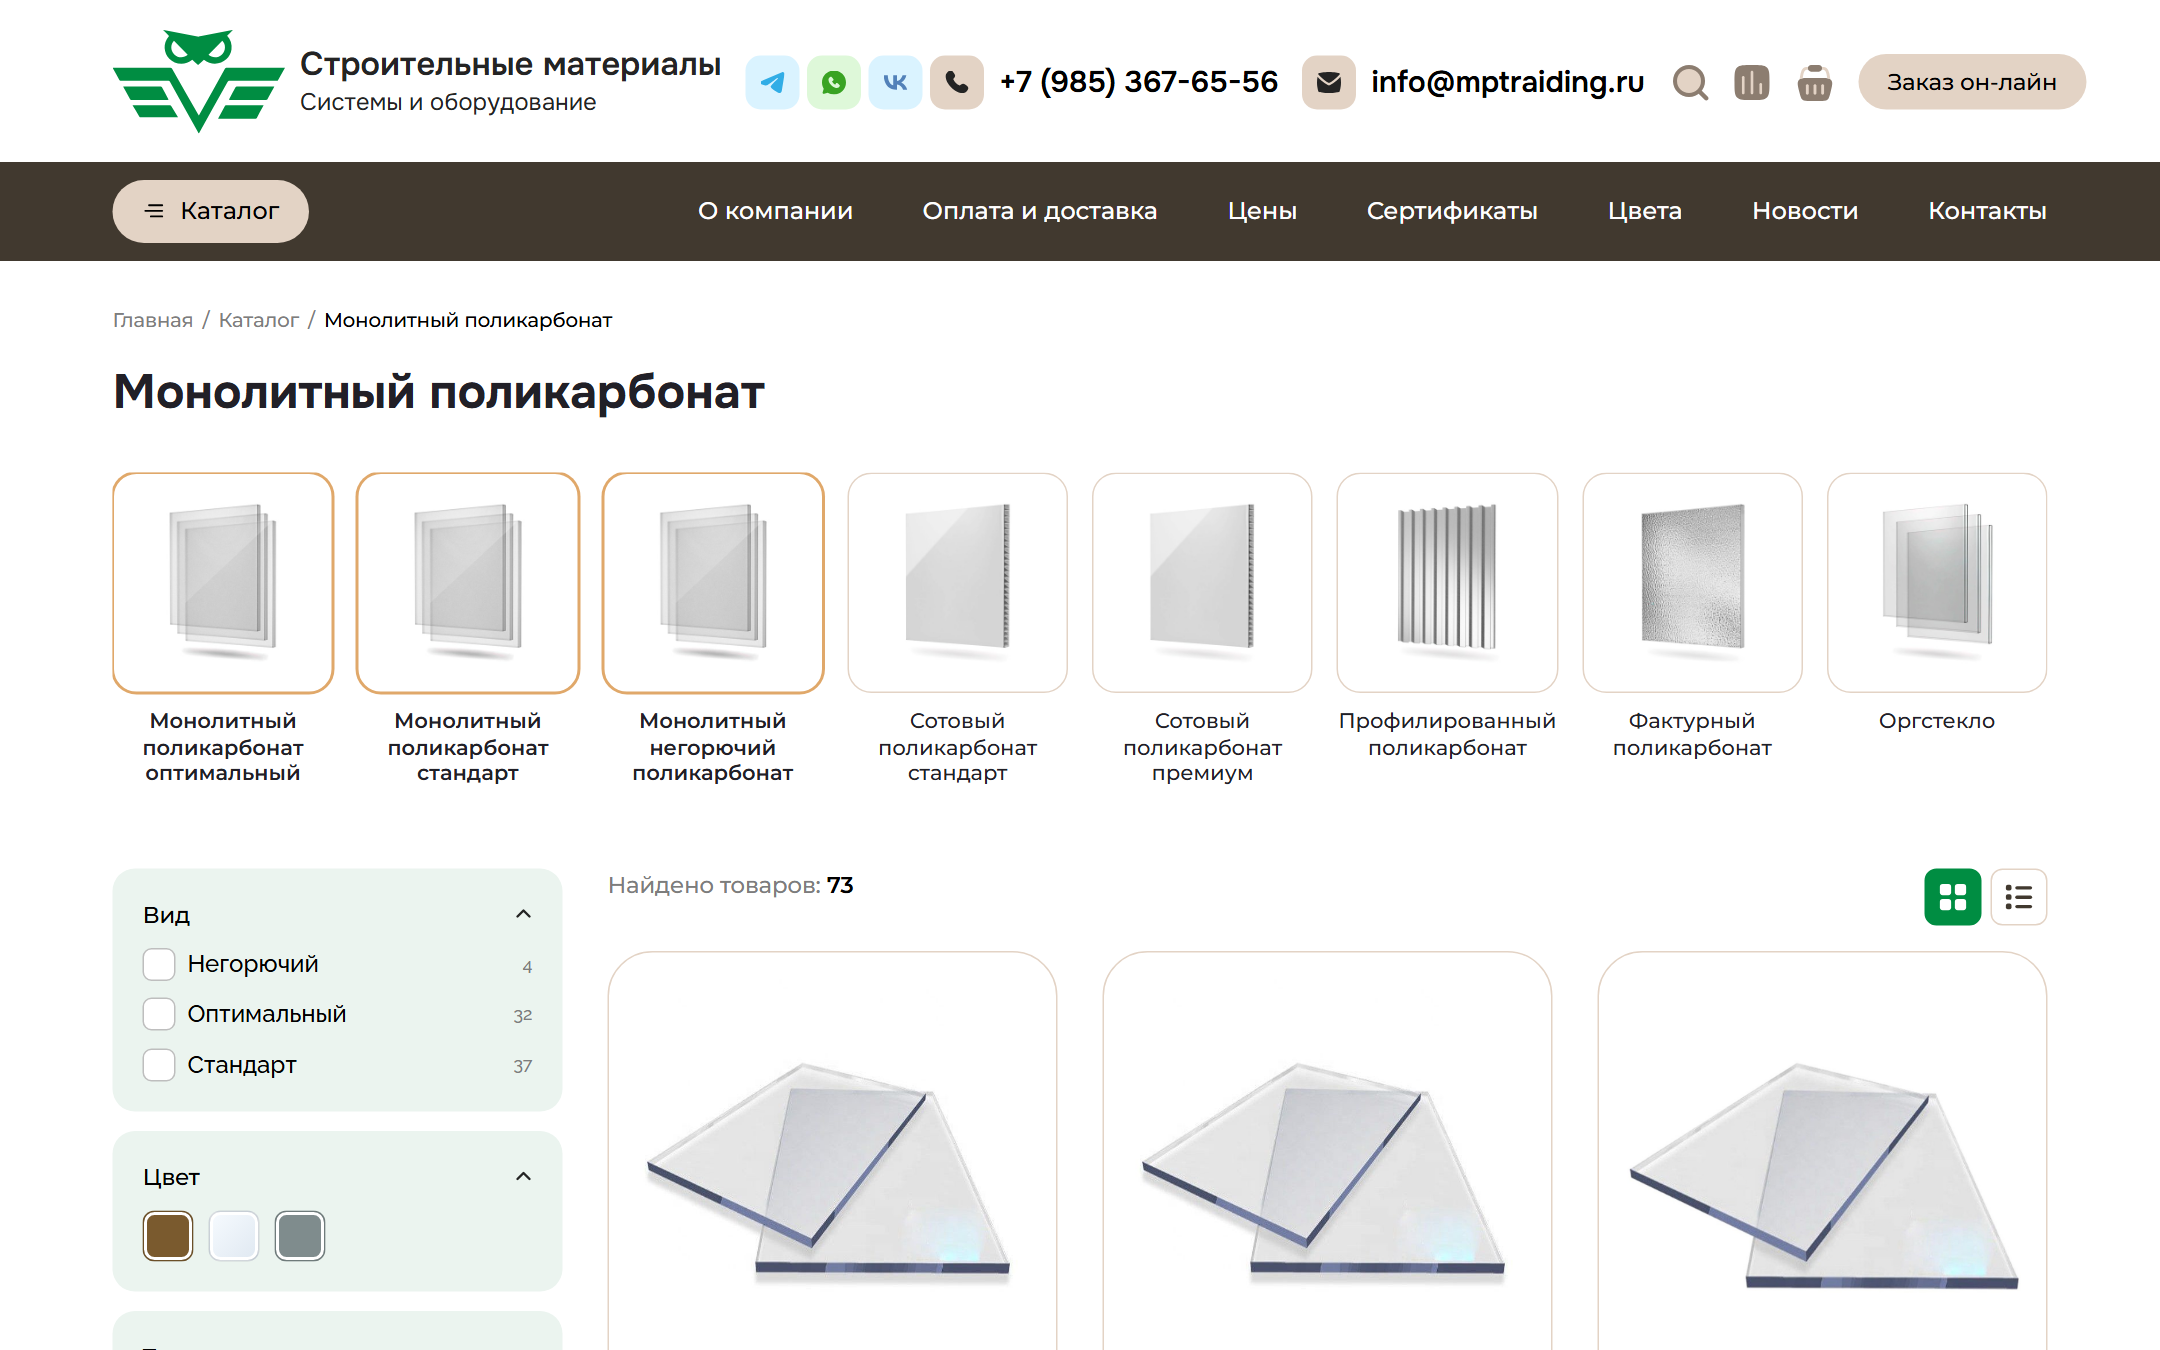Open the VK social icon
The height and width of the screenshot is (1350, 2160).
click(x=895, y=82)
